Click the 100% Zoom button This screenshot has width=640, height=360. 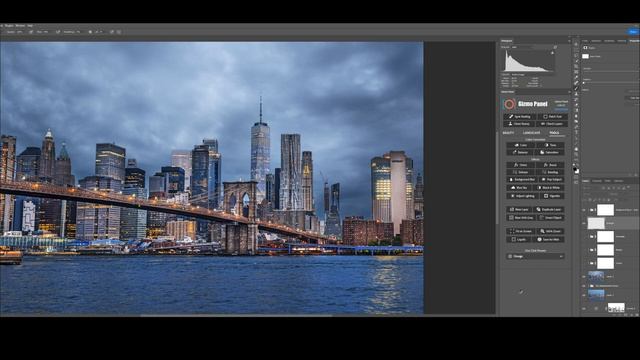[x=550, y=231]
